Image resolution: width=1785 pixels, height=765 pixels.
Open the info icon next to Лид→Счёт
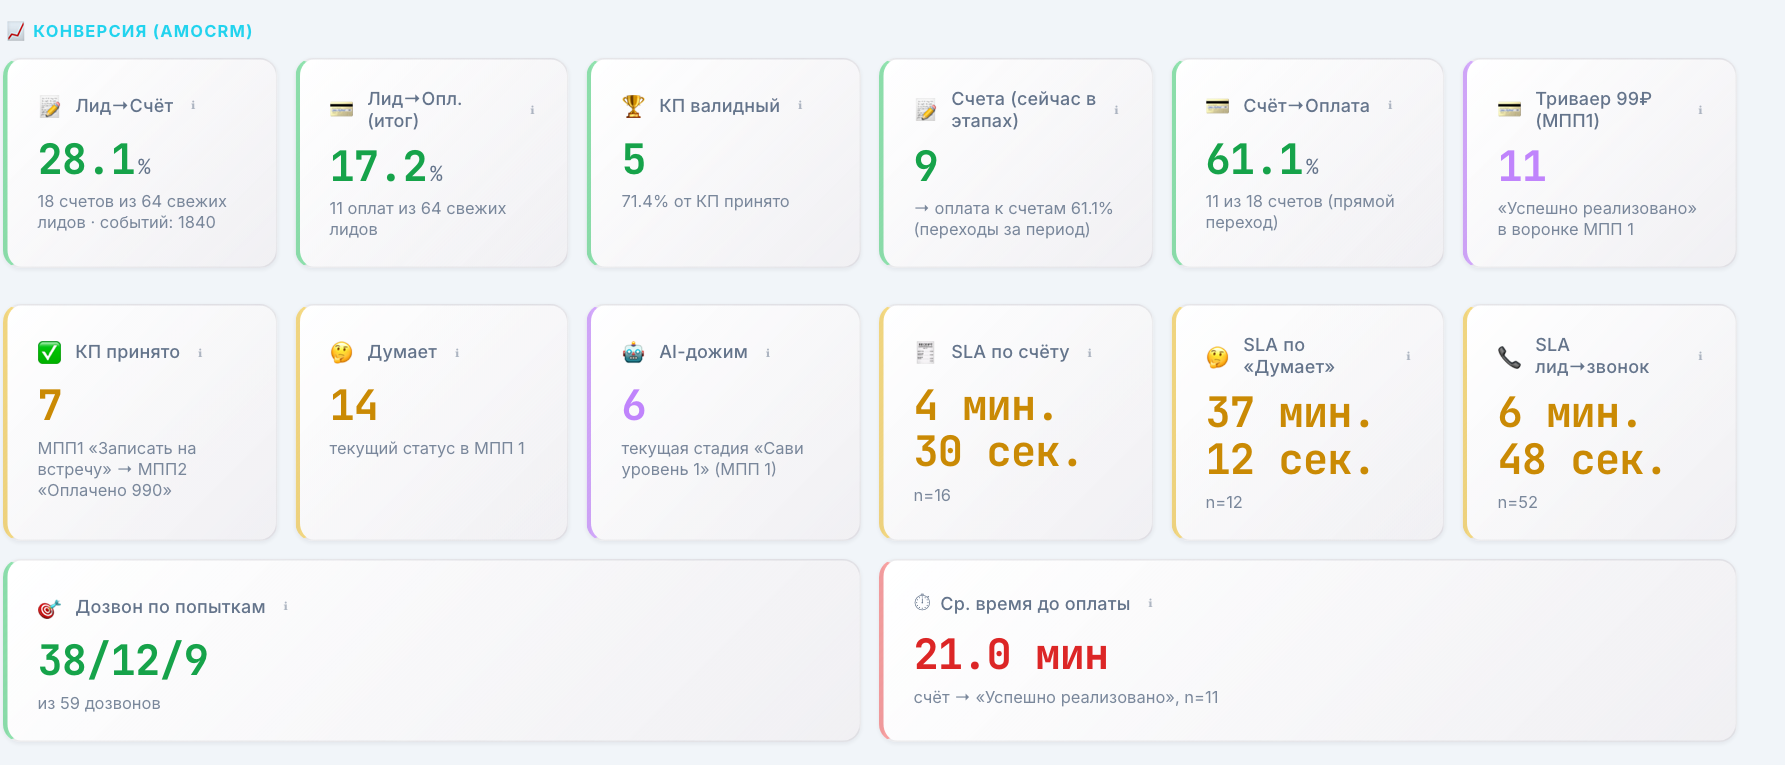coord(193,105)
